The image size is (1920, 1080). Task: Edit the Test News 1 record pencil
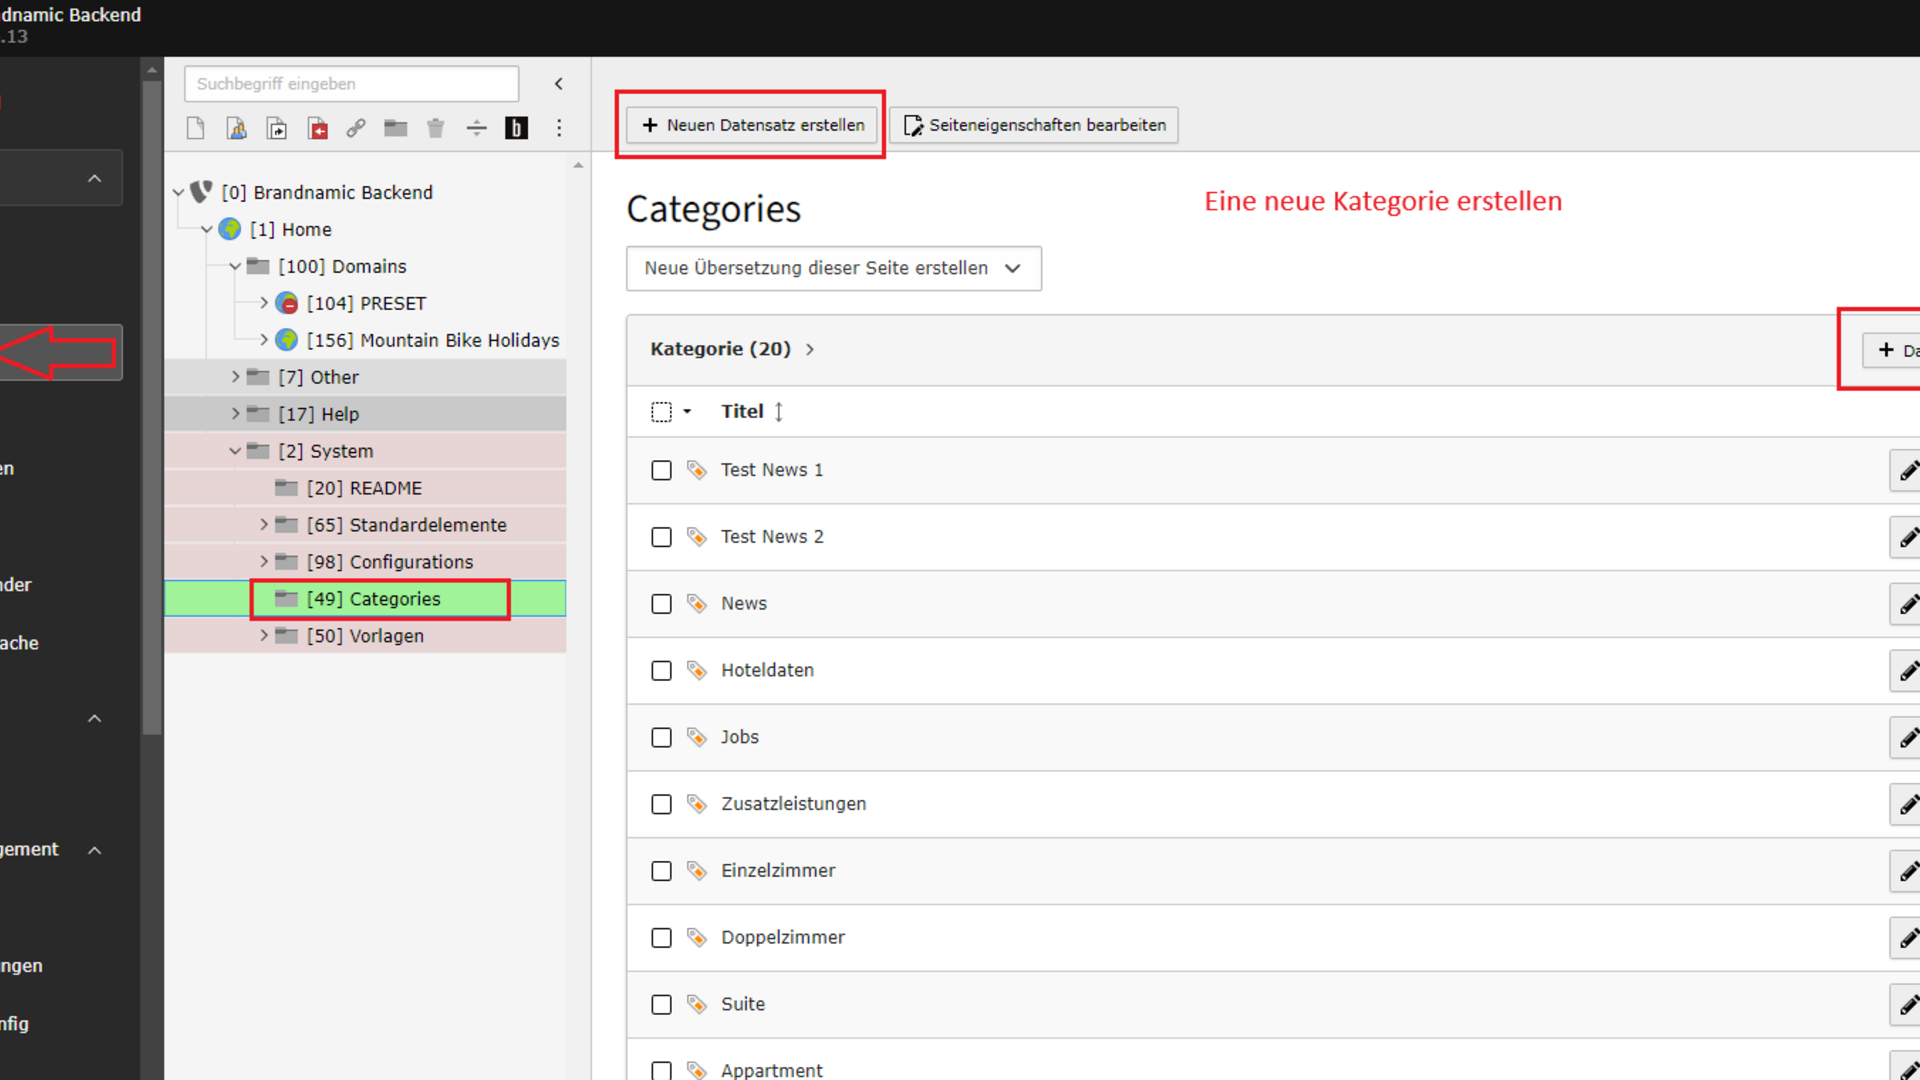pyautogui.click(x=1908, y=470)
